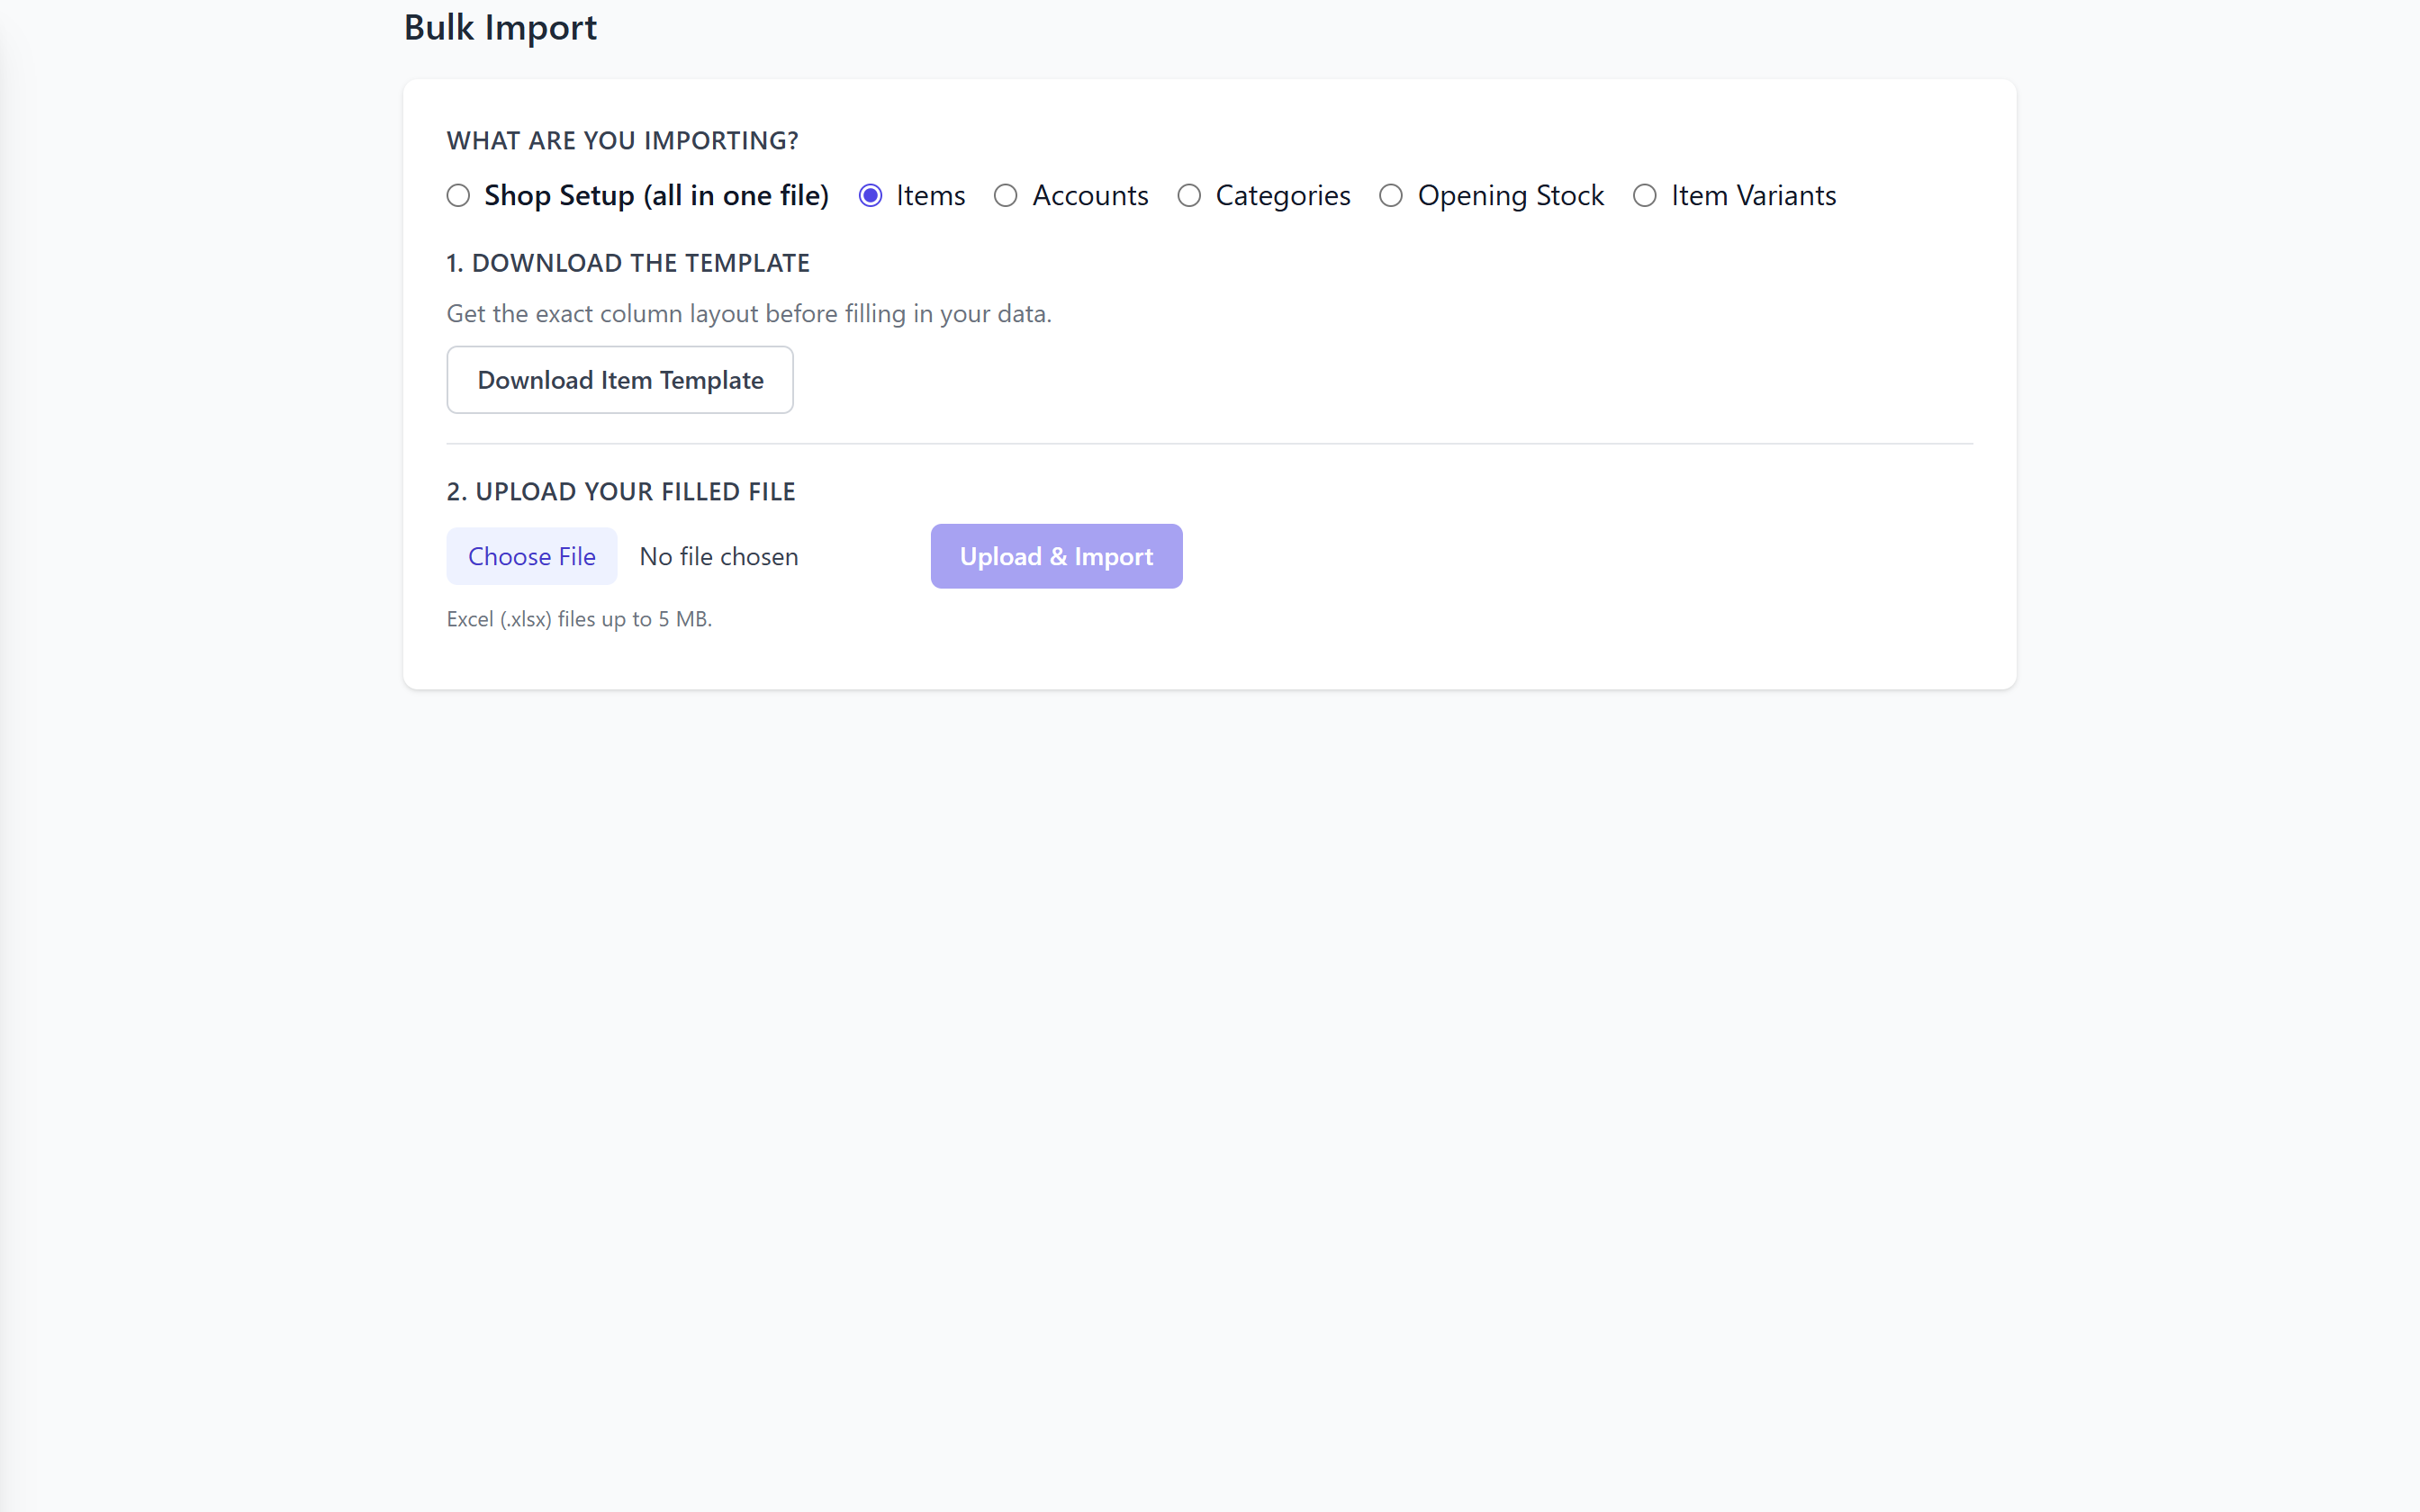
Task: Choose the Accounts import type
Action: point(1006,195)
